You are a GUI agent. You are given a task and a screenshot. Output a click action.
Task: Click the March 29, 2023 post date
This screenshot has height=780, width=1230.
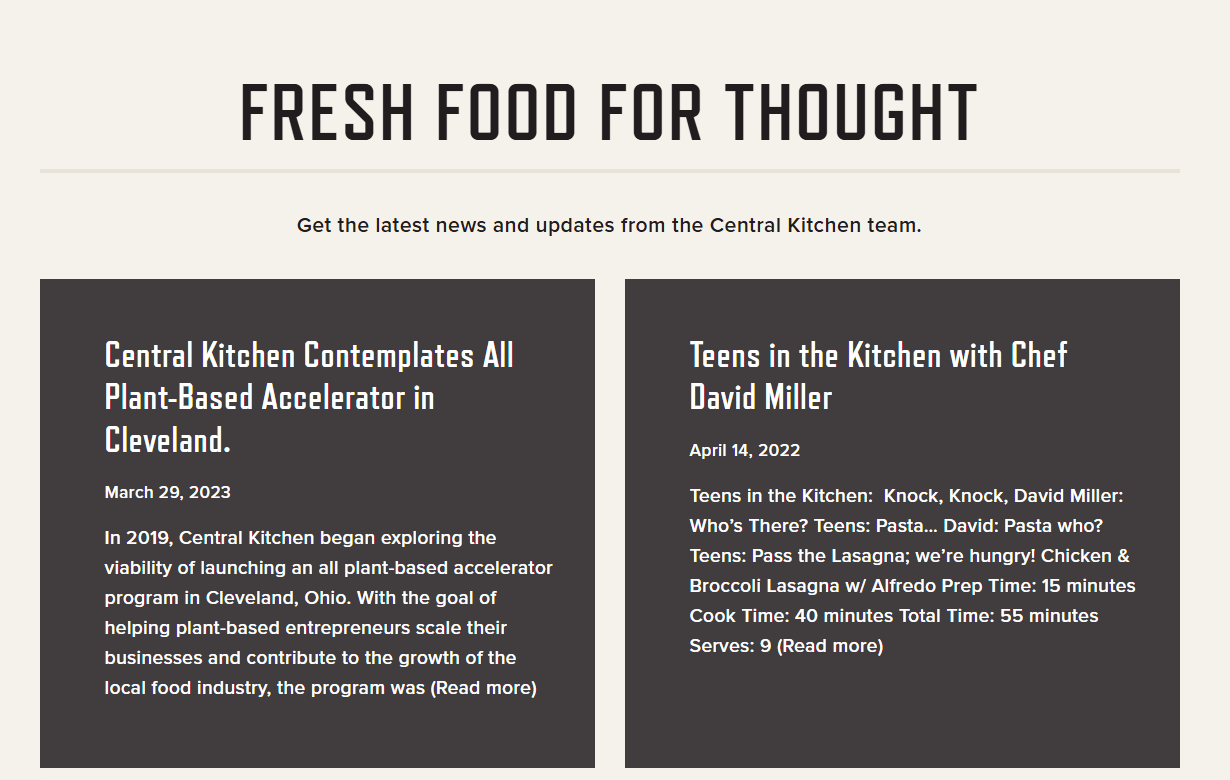pyautogui.click(x=167, y=492)
